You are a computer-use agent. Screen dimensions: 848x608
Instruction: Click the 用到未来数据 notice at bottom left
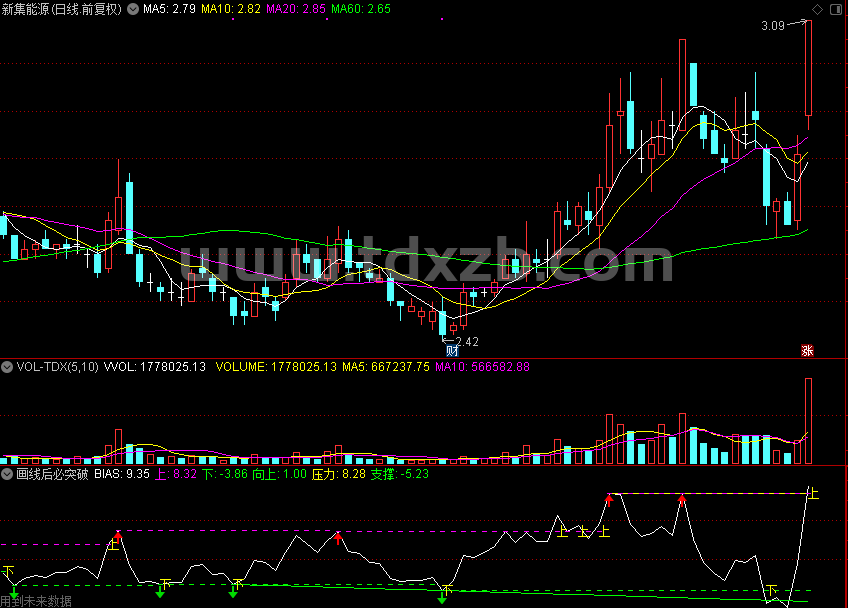[x=36, y=601]
